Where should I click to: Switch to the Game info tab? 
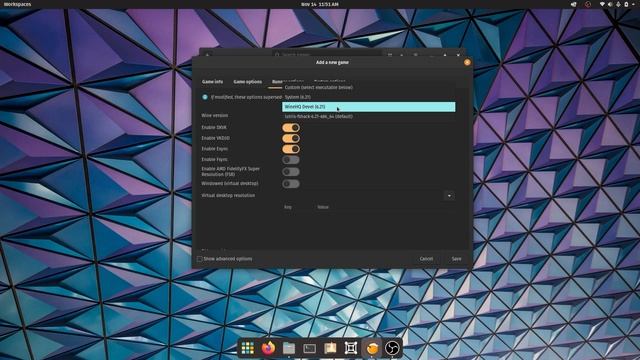[212, 82]
